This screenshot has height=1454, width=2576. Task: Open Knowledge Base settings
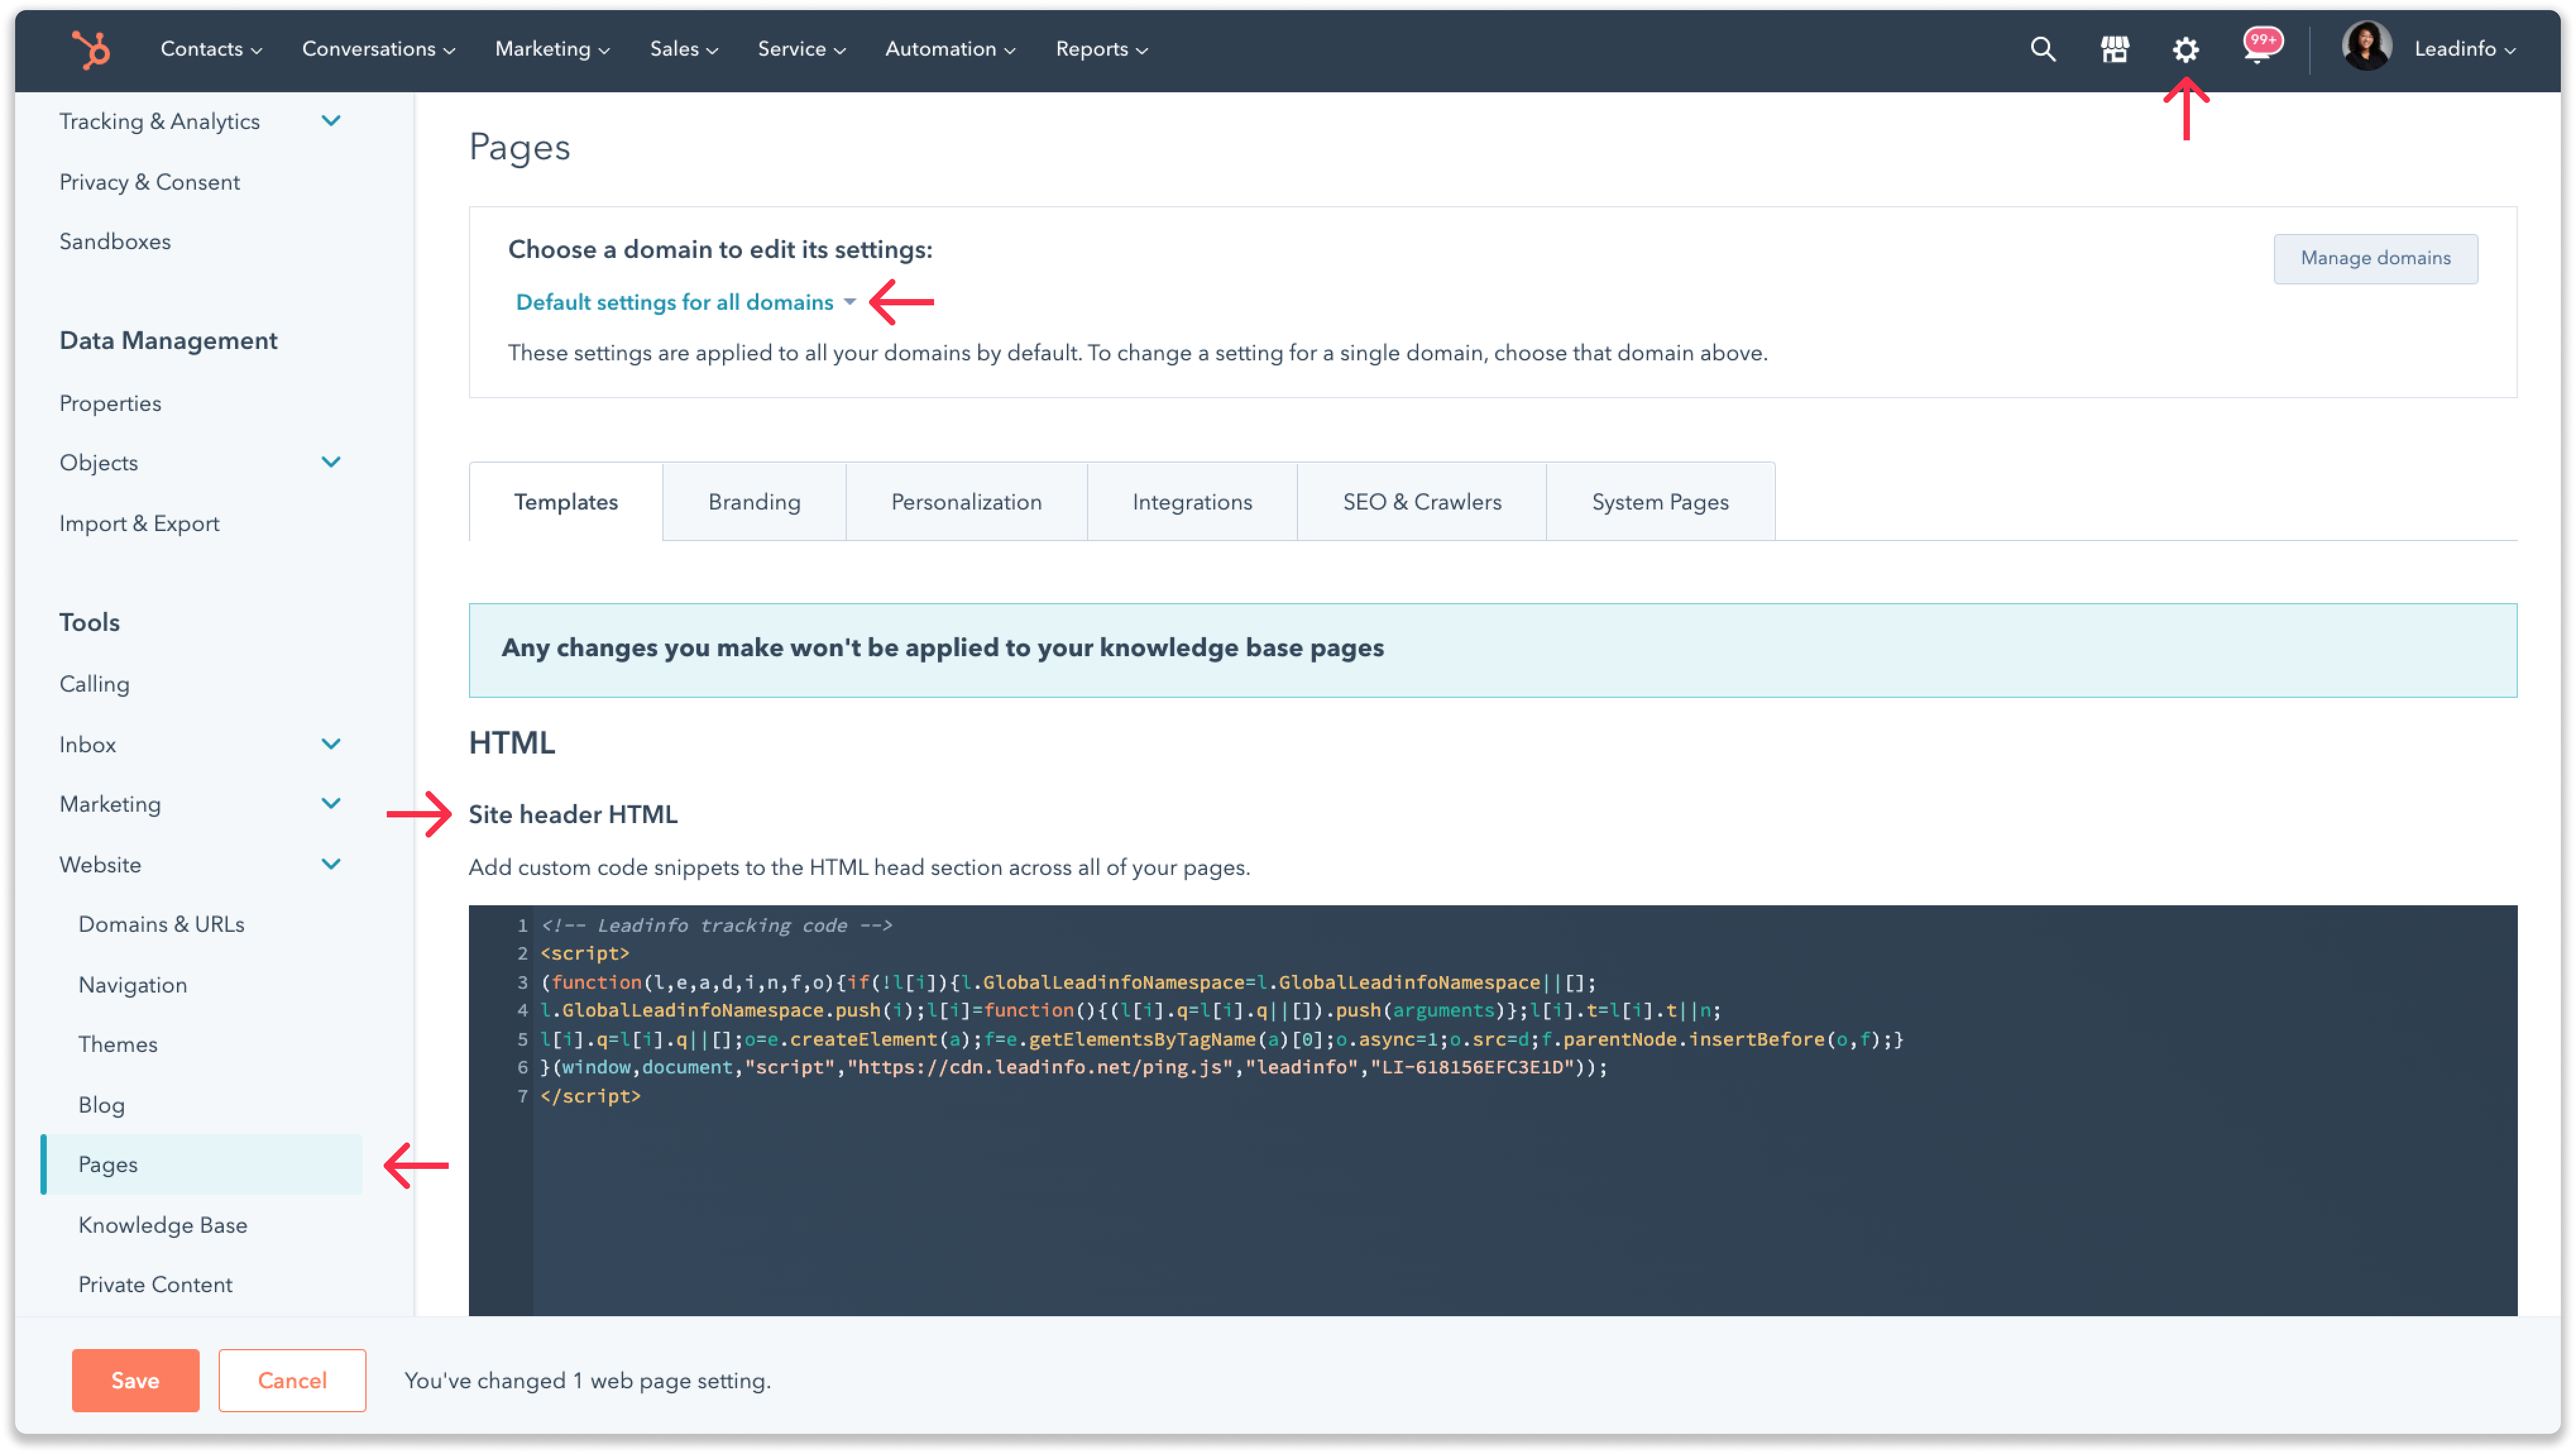click(x=162, y=1225)
